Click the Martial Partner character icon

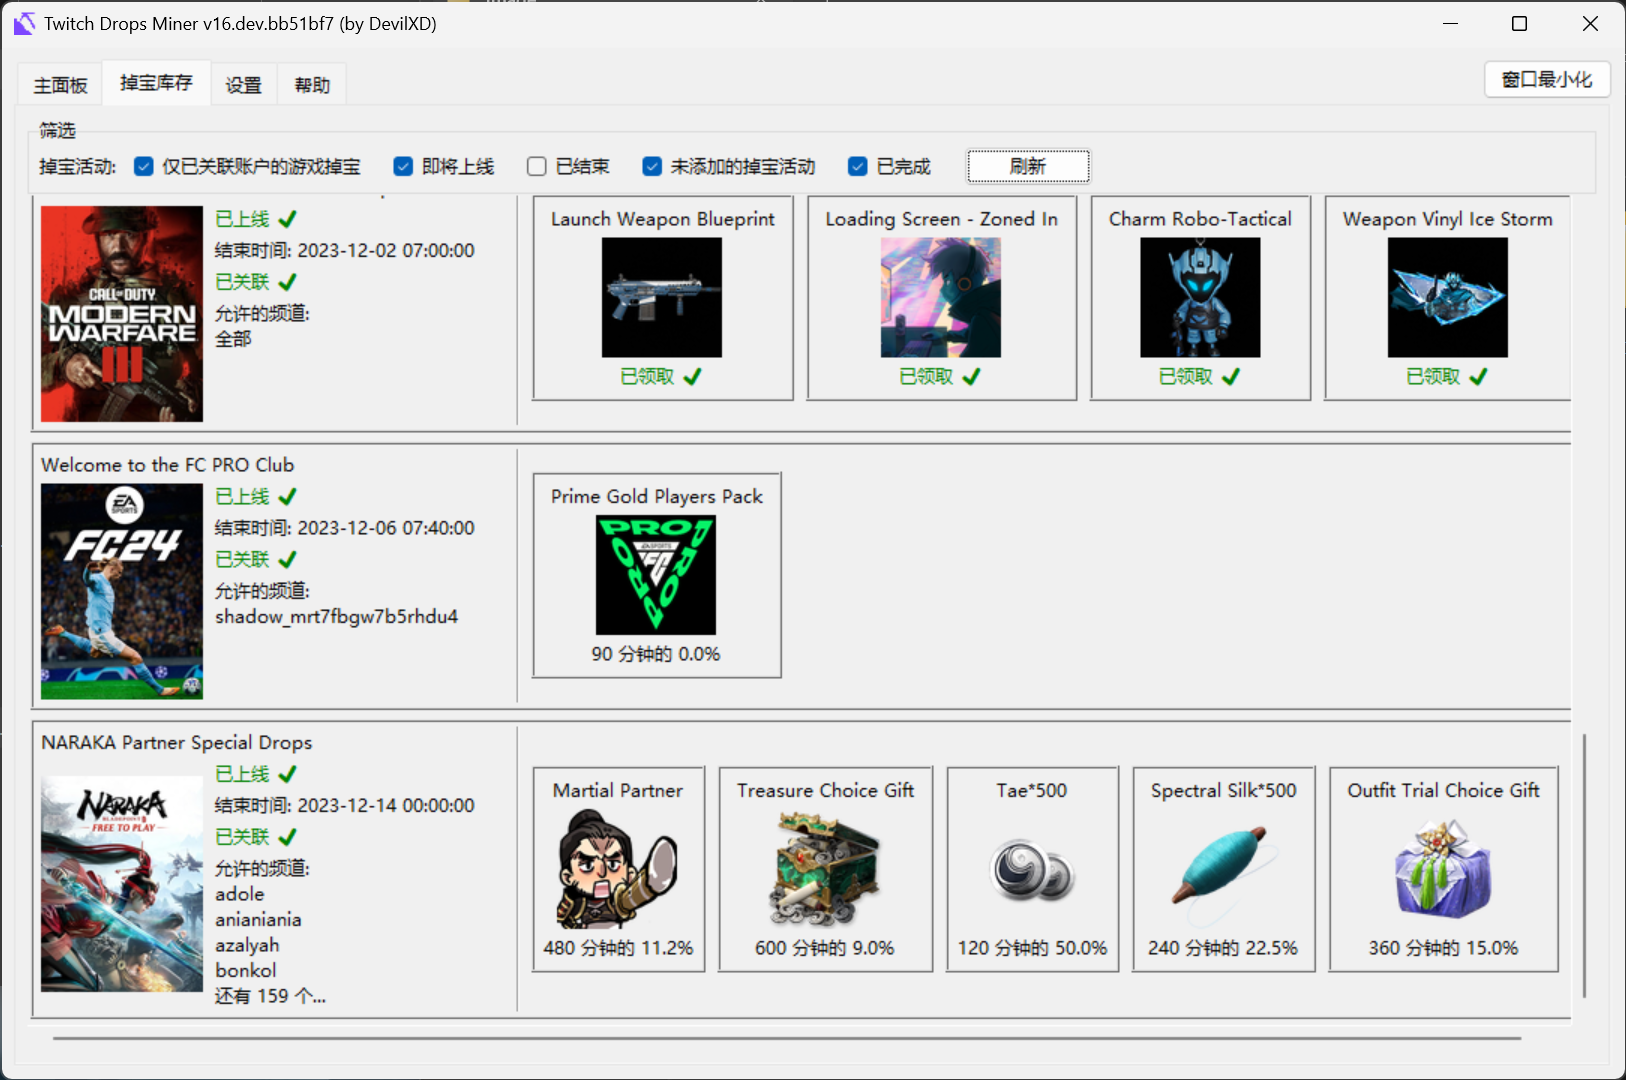point(618,869)
